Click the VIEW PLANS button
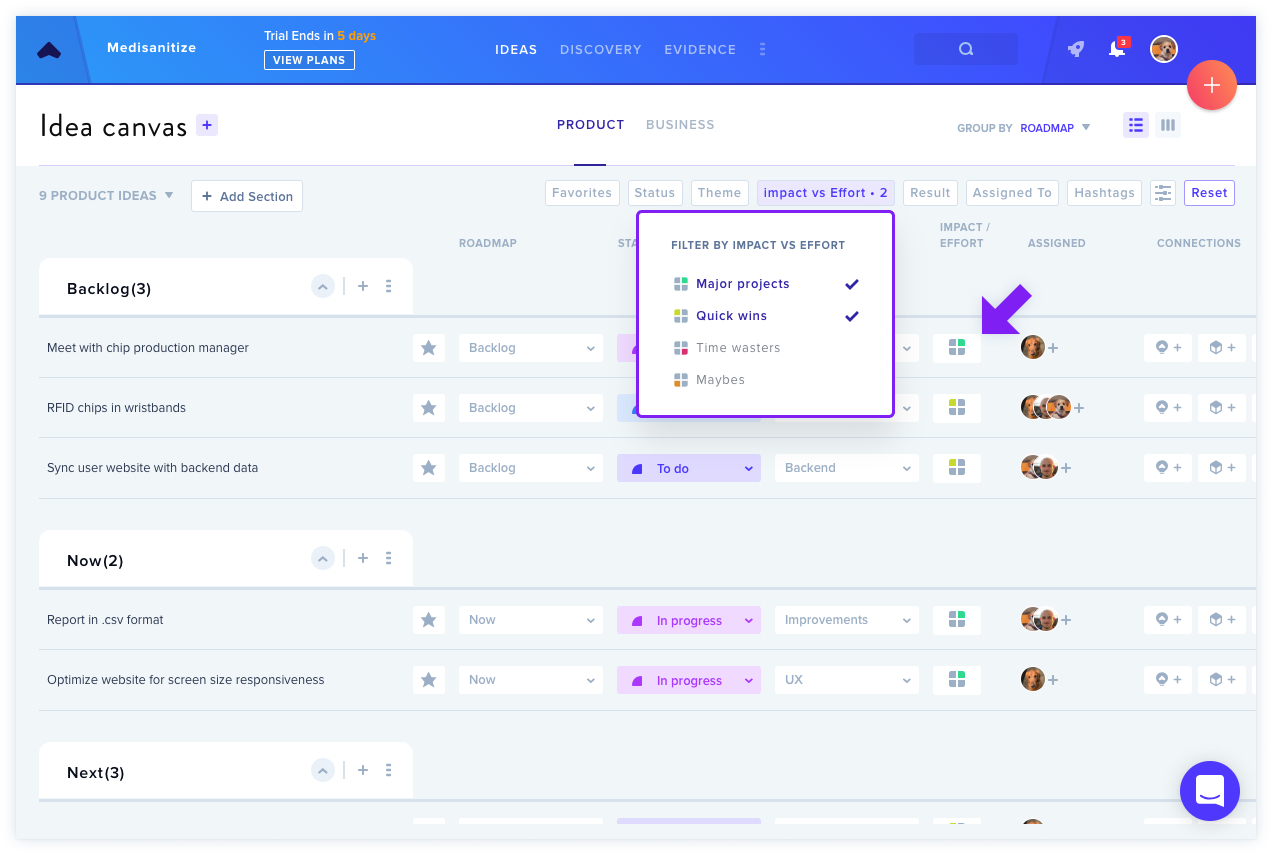 click(x=309, y=60)
